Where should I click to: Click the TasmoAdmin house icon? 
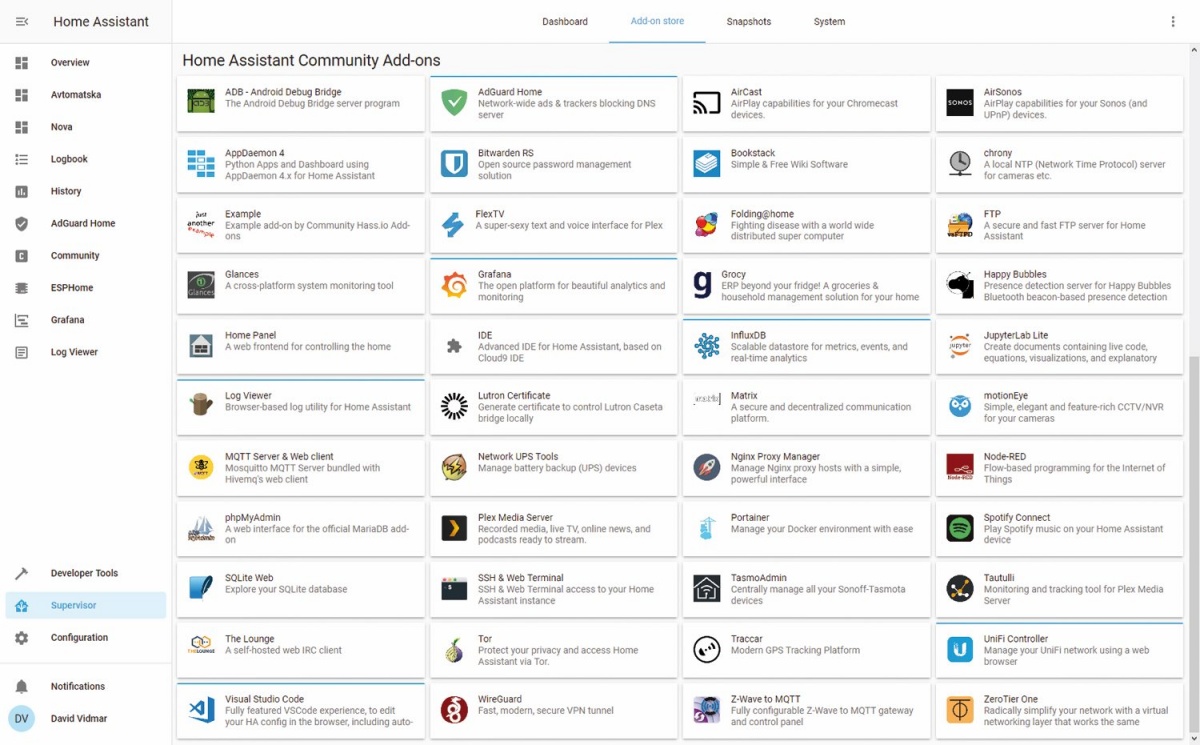tap(707, 589)
